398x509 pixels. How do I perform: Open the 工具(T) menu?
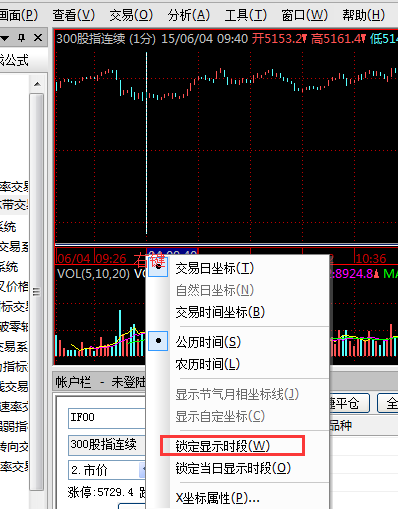[246, 15]
